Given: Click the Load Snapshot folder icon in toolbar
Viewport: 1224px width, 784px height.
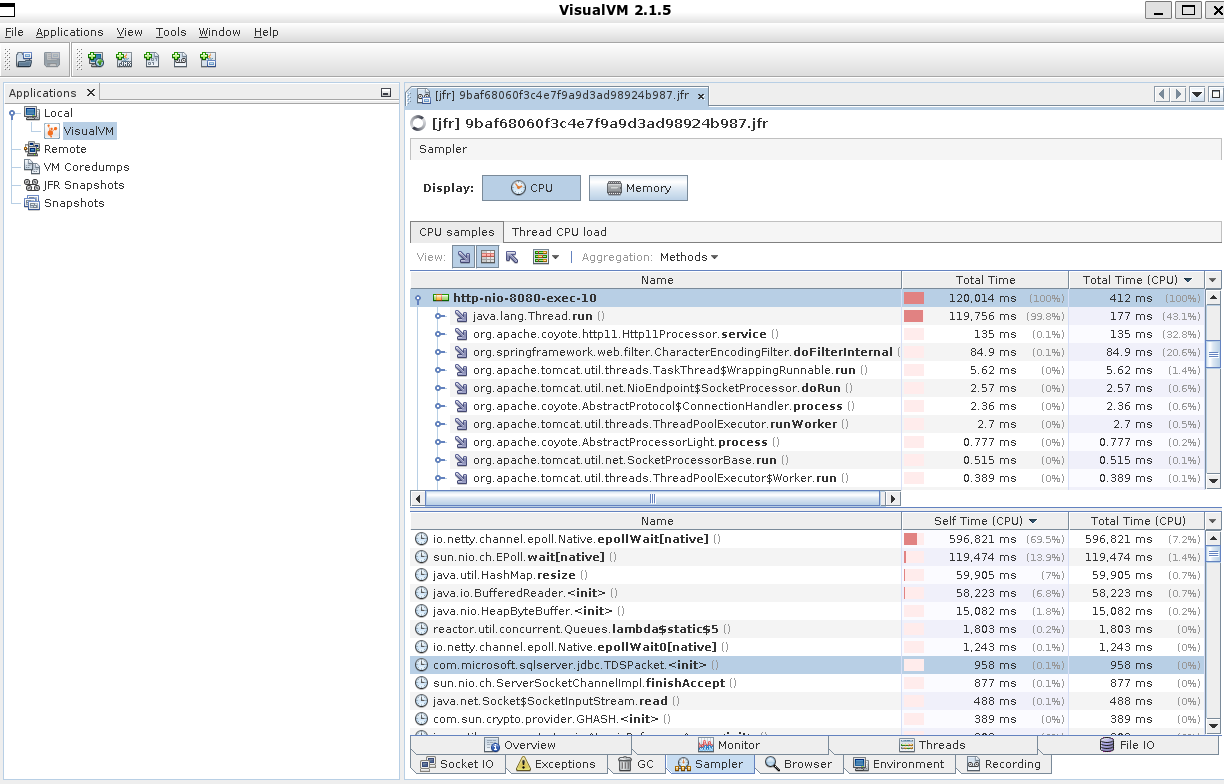Looking at the screenshot, I should coord(24,60).
